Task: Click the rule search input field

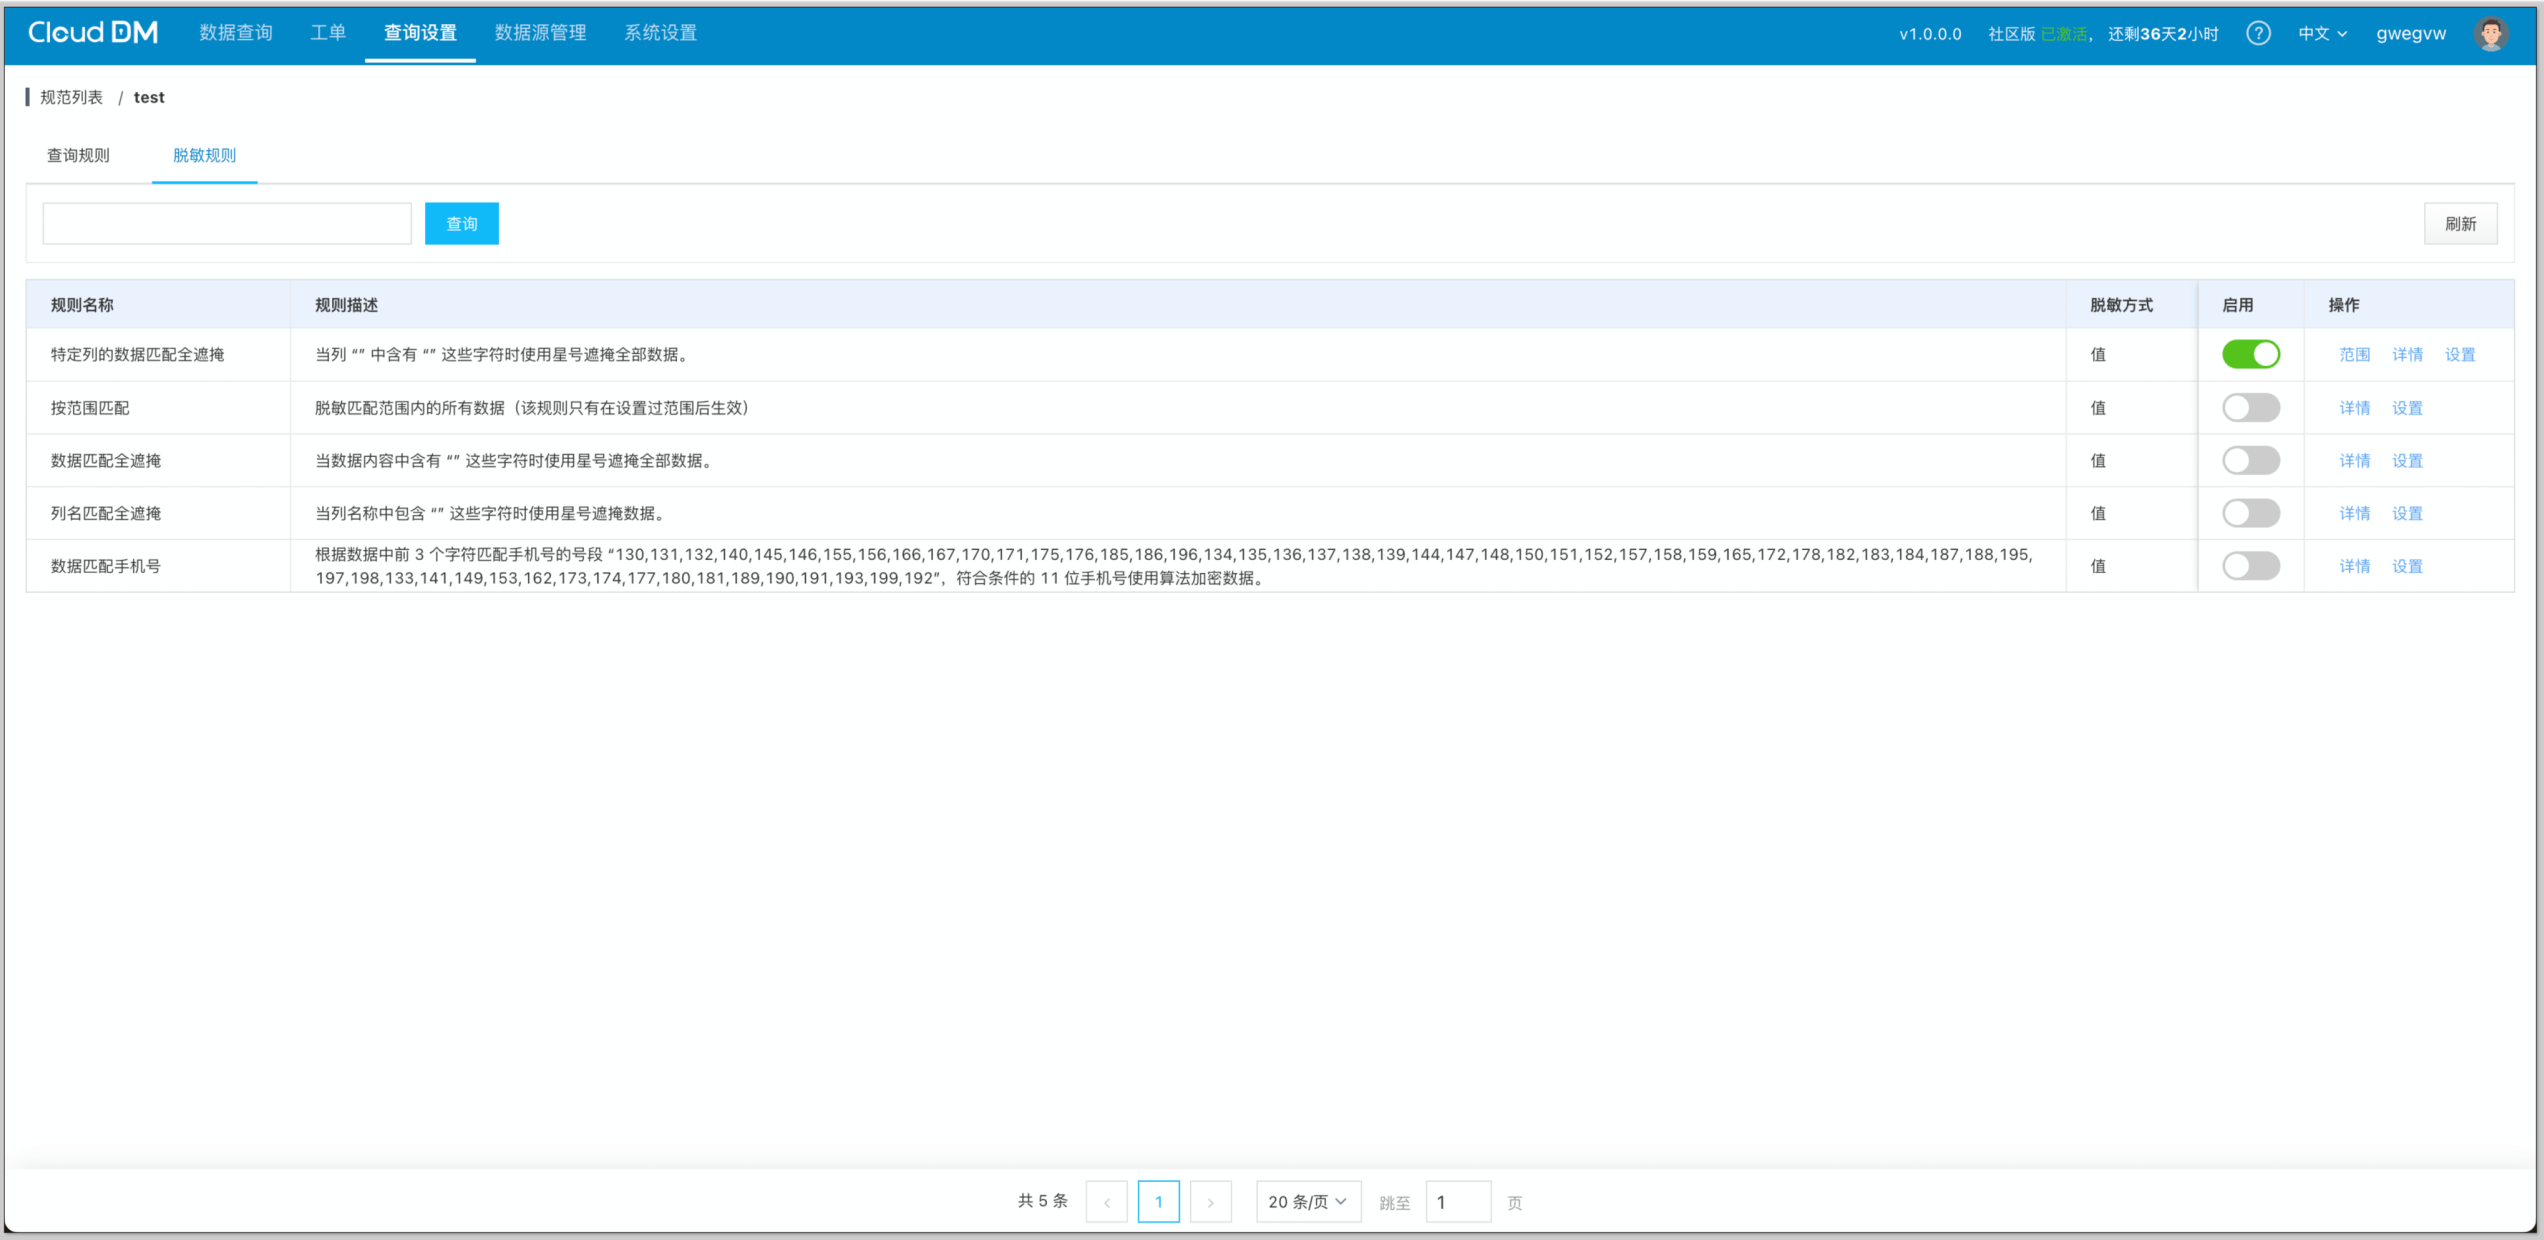Action: (x=227, y=224)
